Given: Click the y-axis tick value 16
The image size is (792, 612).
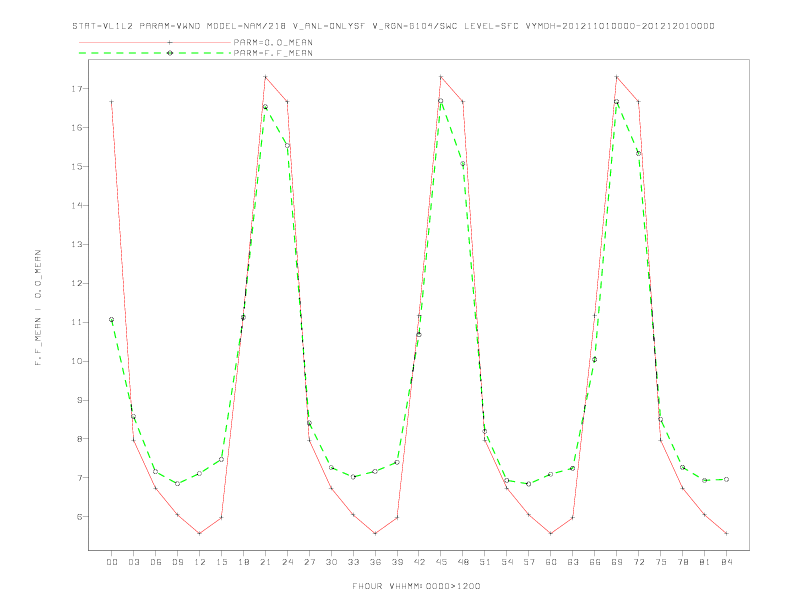Looking at the screenshot, I should coord(77,128).
